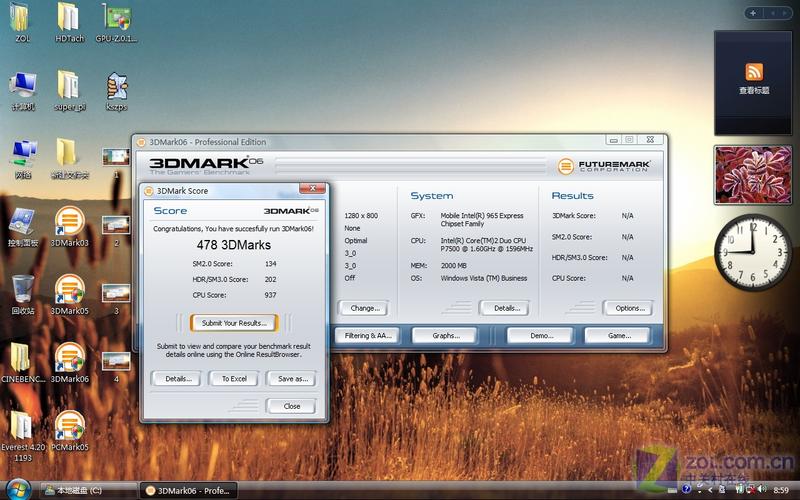Open the HDTach folder icon
This screenshot has width=800, height=500.
point(69,22)
